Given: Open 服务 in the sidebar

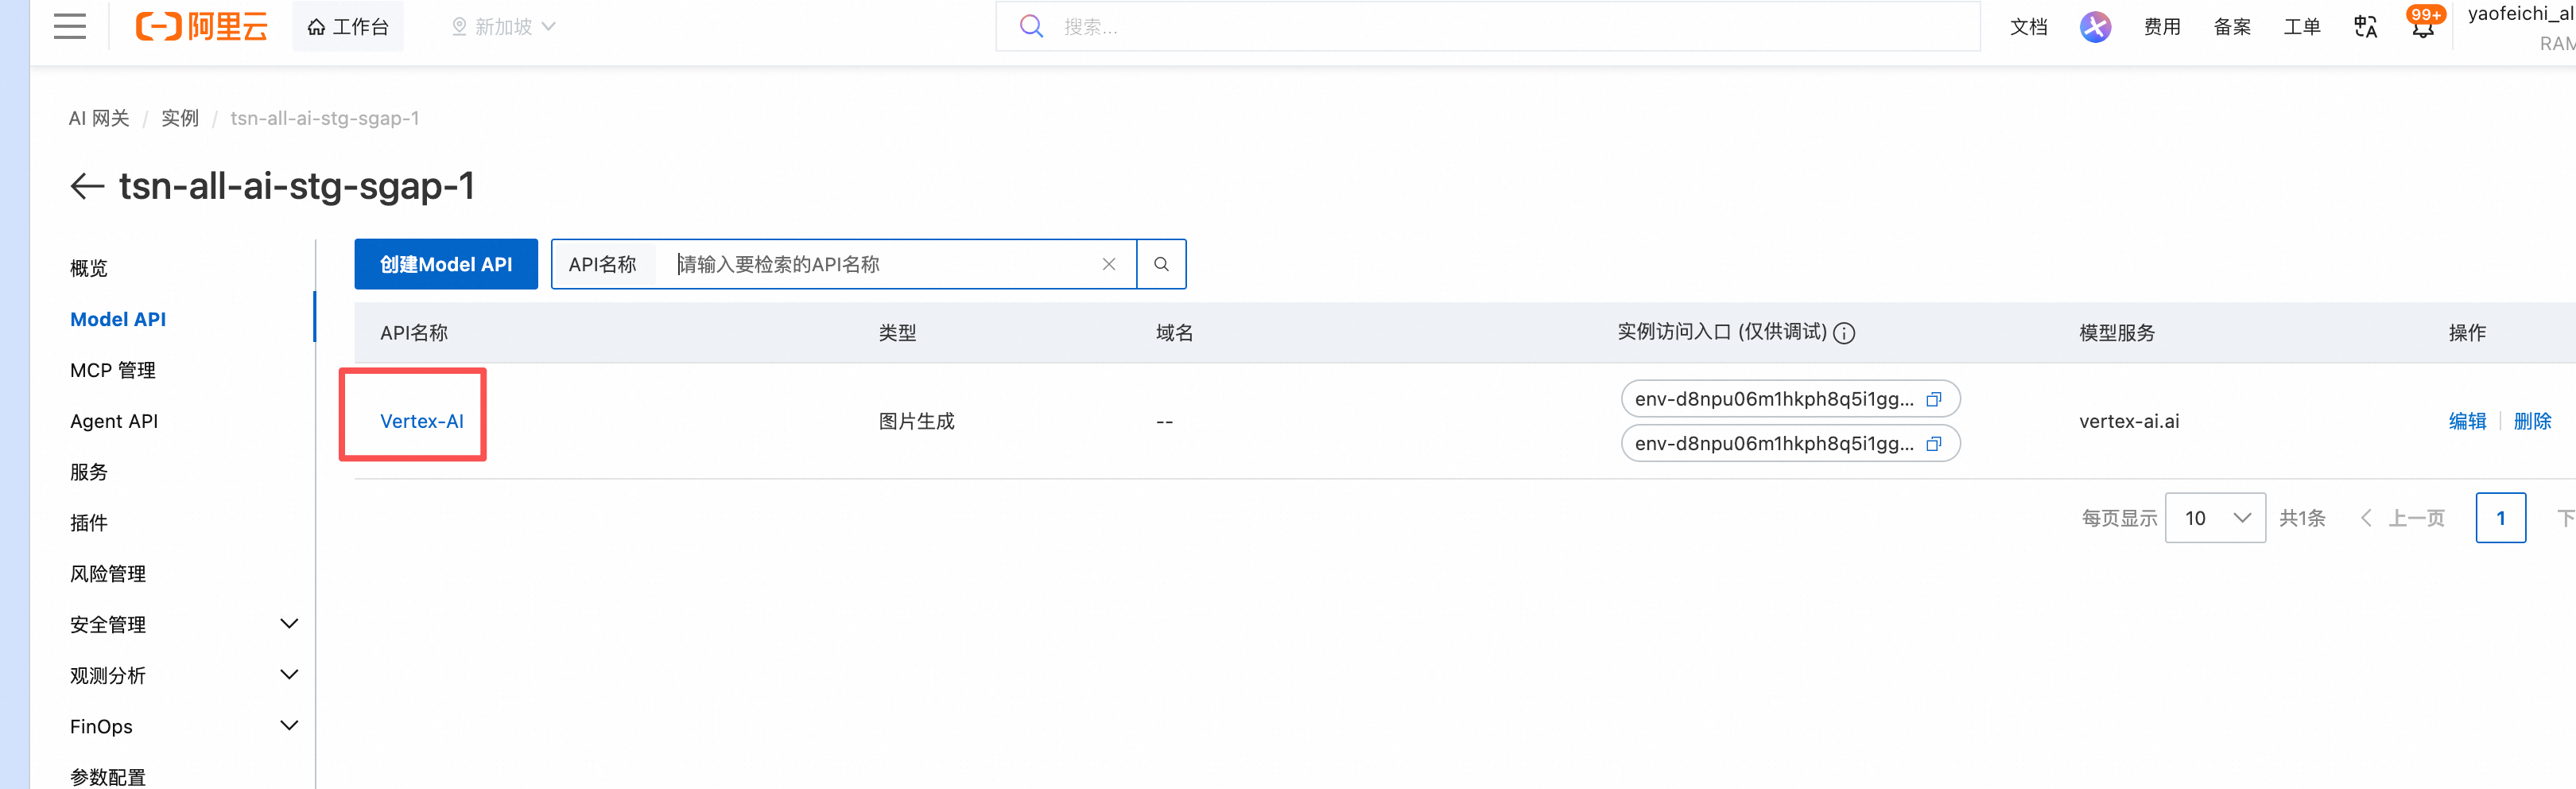Looking at the screenshot, I should pos(89,472).
